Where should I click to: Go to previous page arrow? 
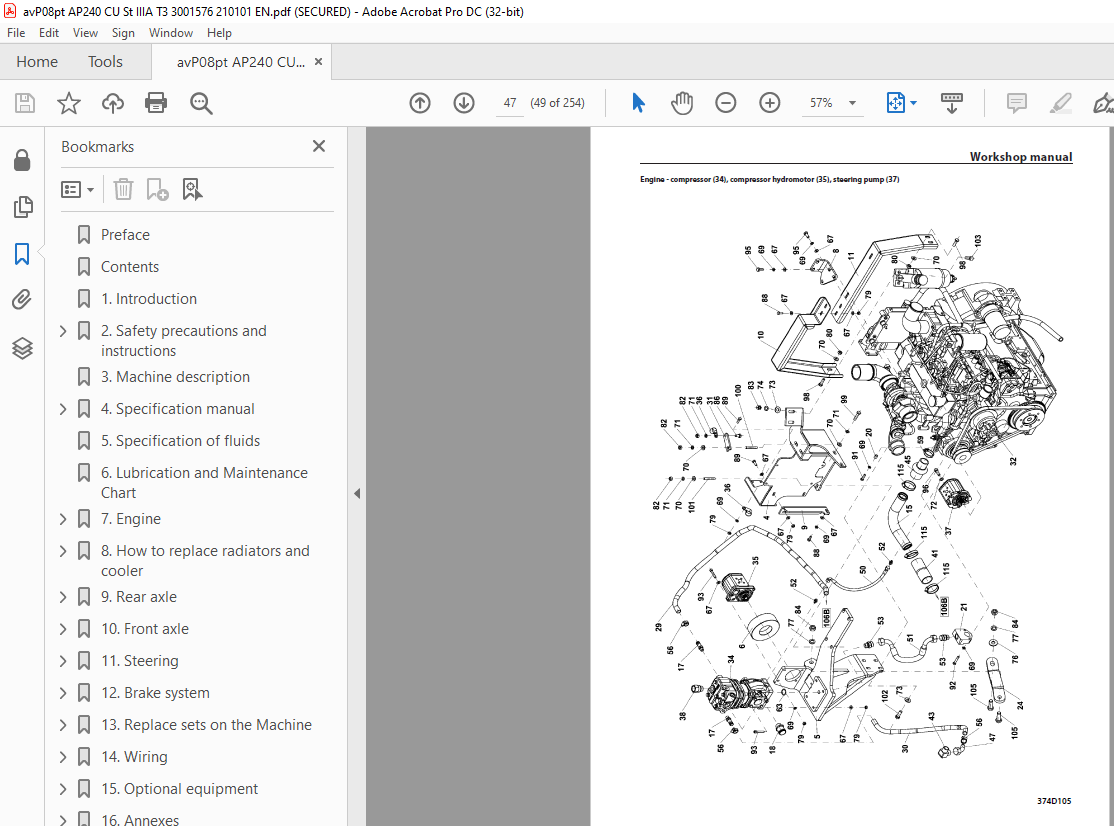(420, 103)
